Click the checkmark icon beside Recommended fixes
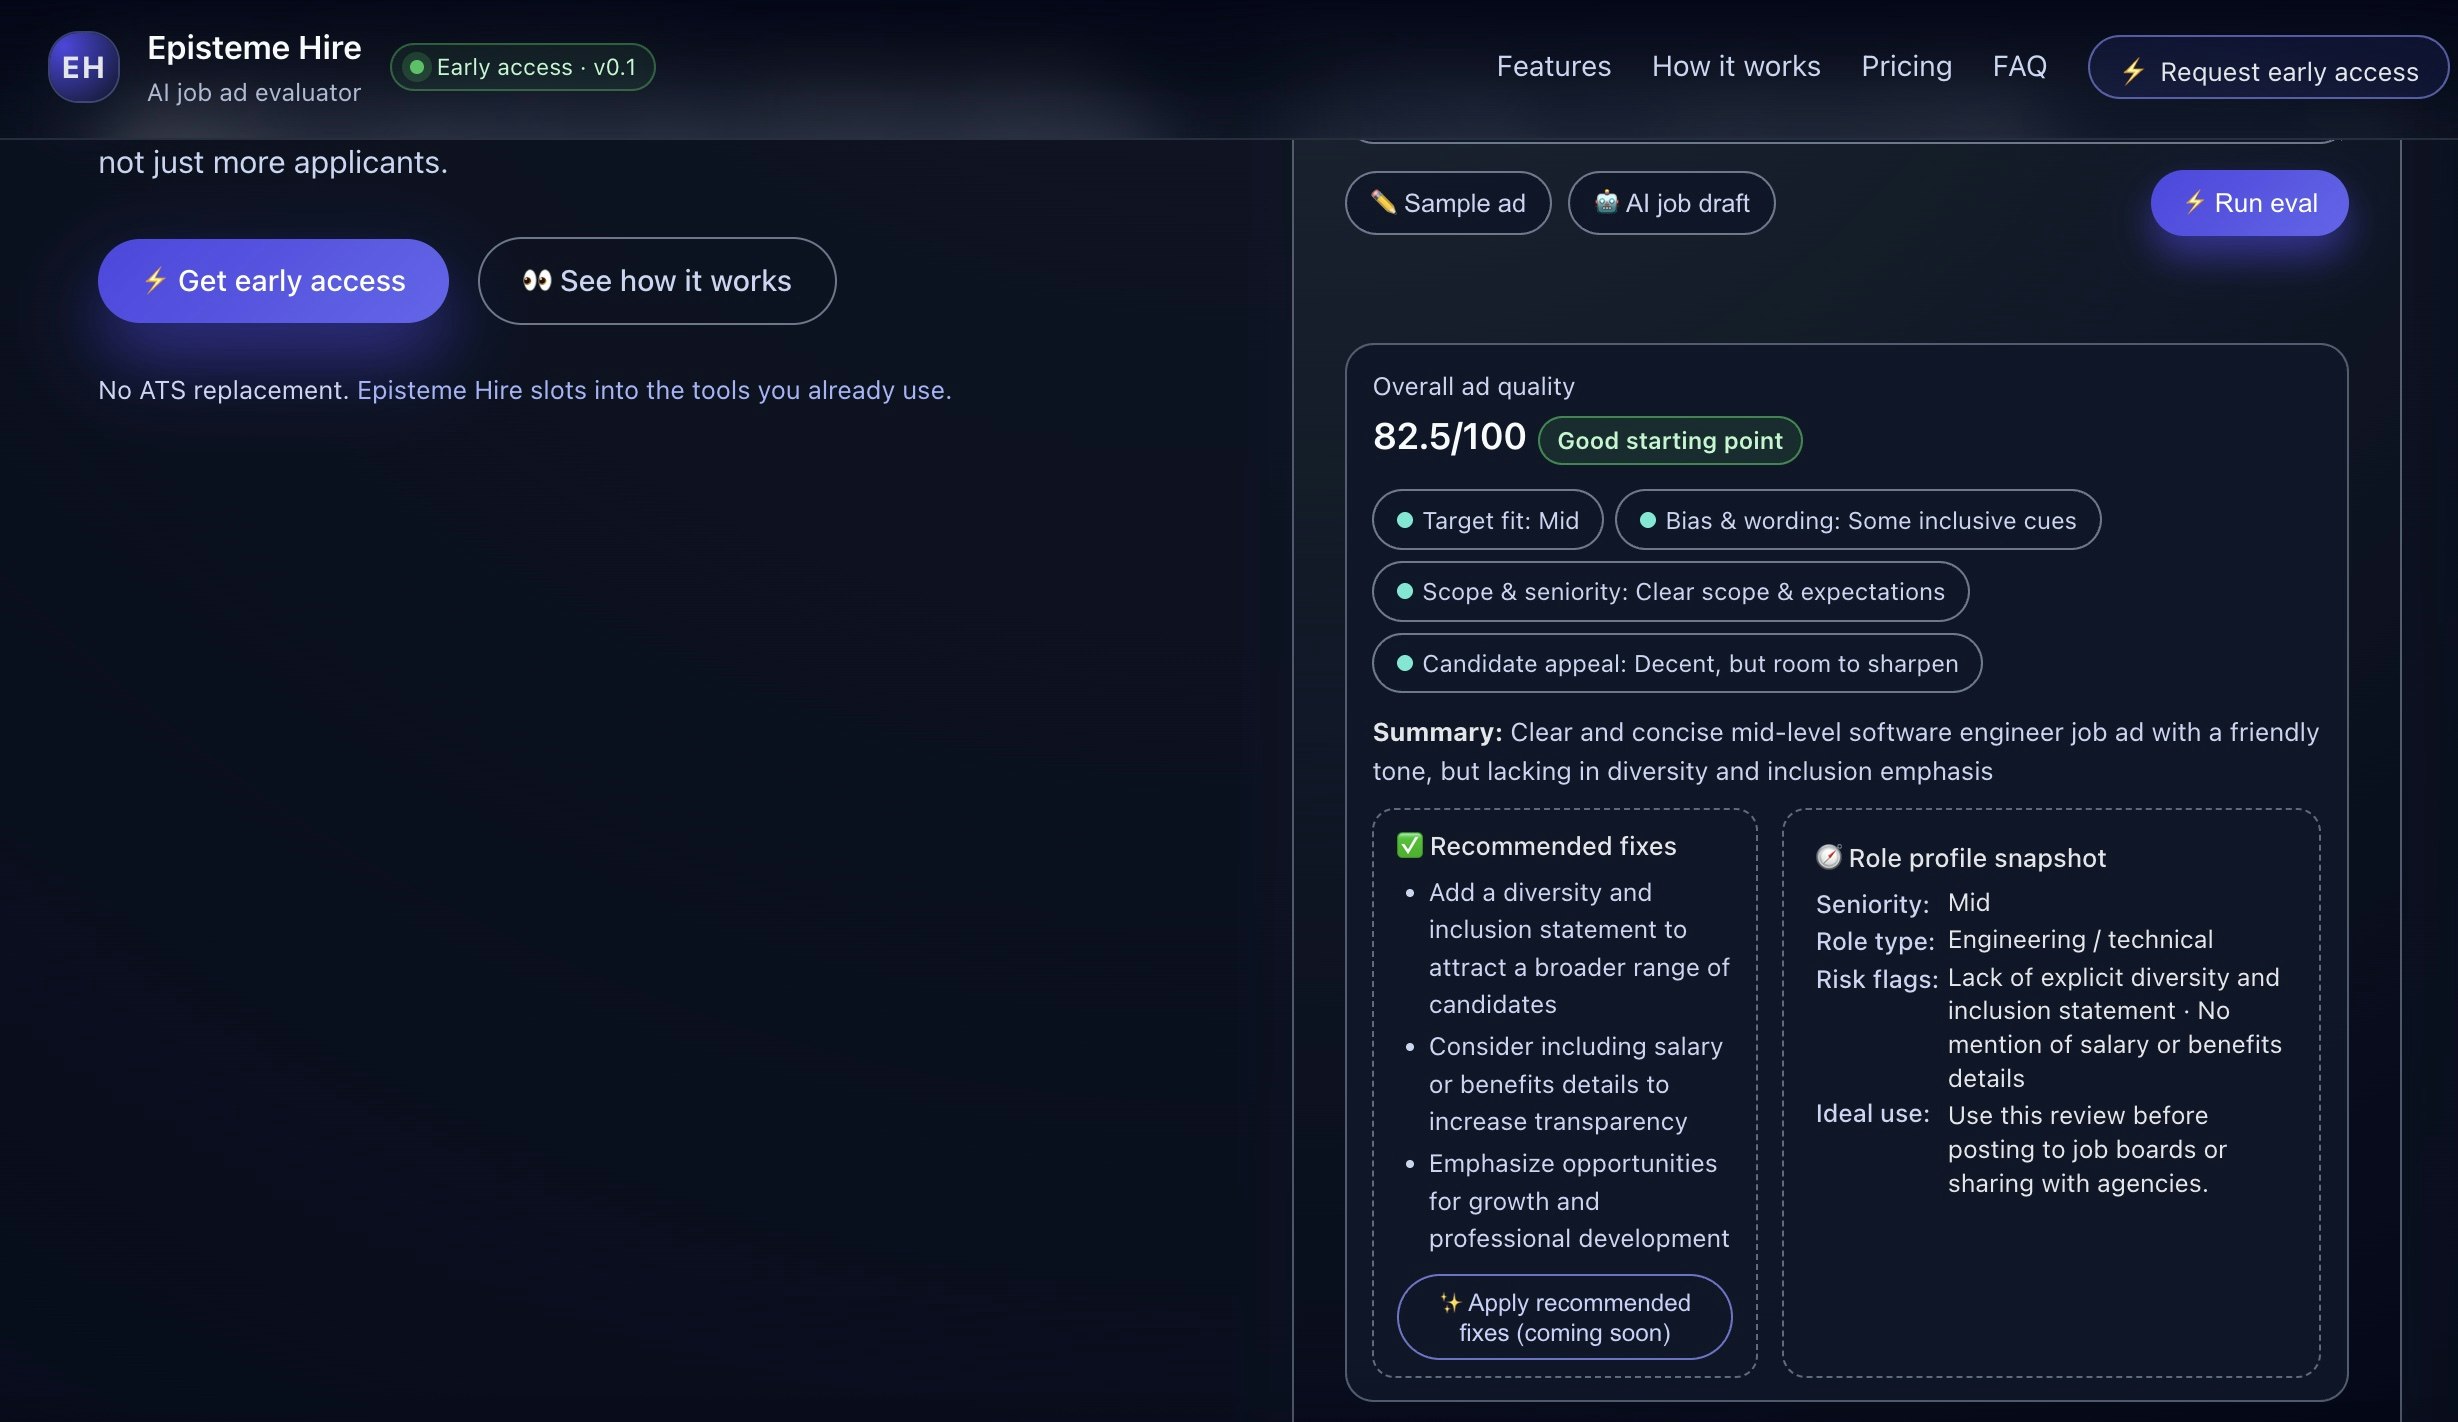This screenshot has width=2458, height=1422. click(1409, 845)
